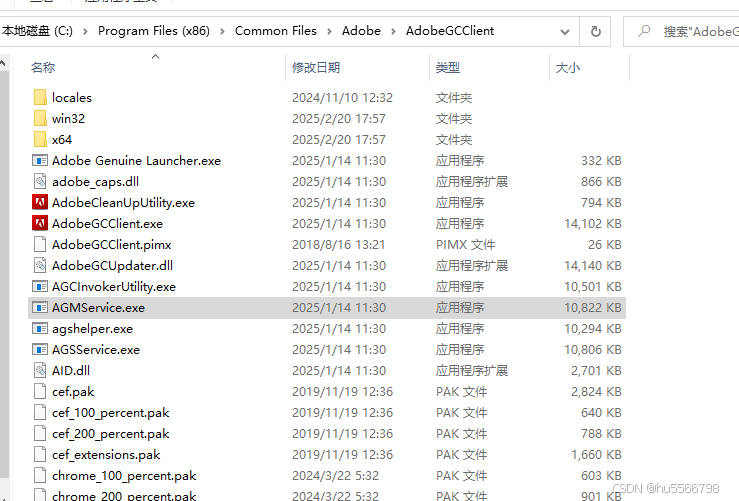739x501 pixels.
Task: Click the agshelper.exe application icon
Action: tap(40, 329)
